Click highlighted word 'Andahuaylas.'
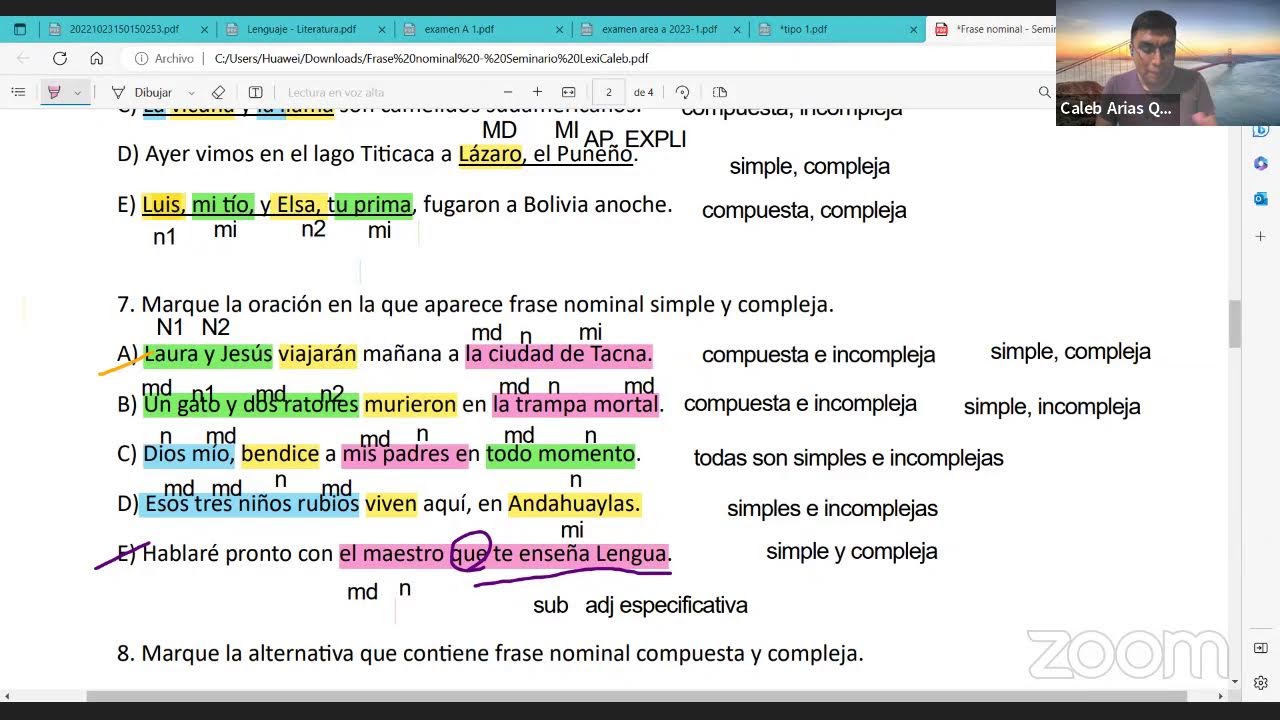1280x720 pixels. click(574, 504)
